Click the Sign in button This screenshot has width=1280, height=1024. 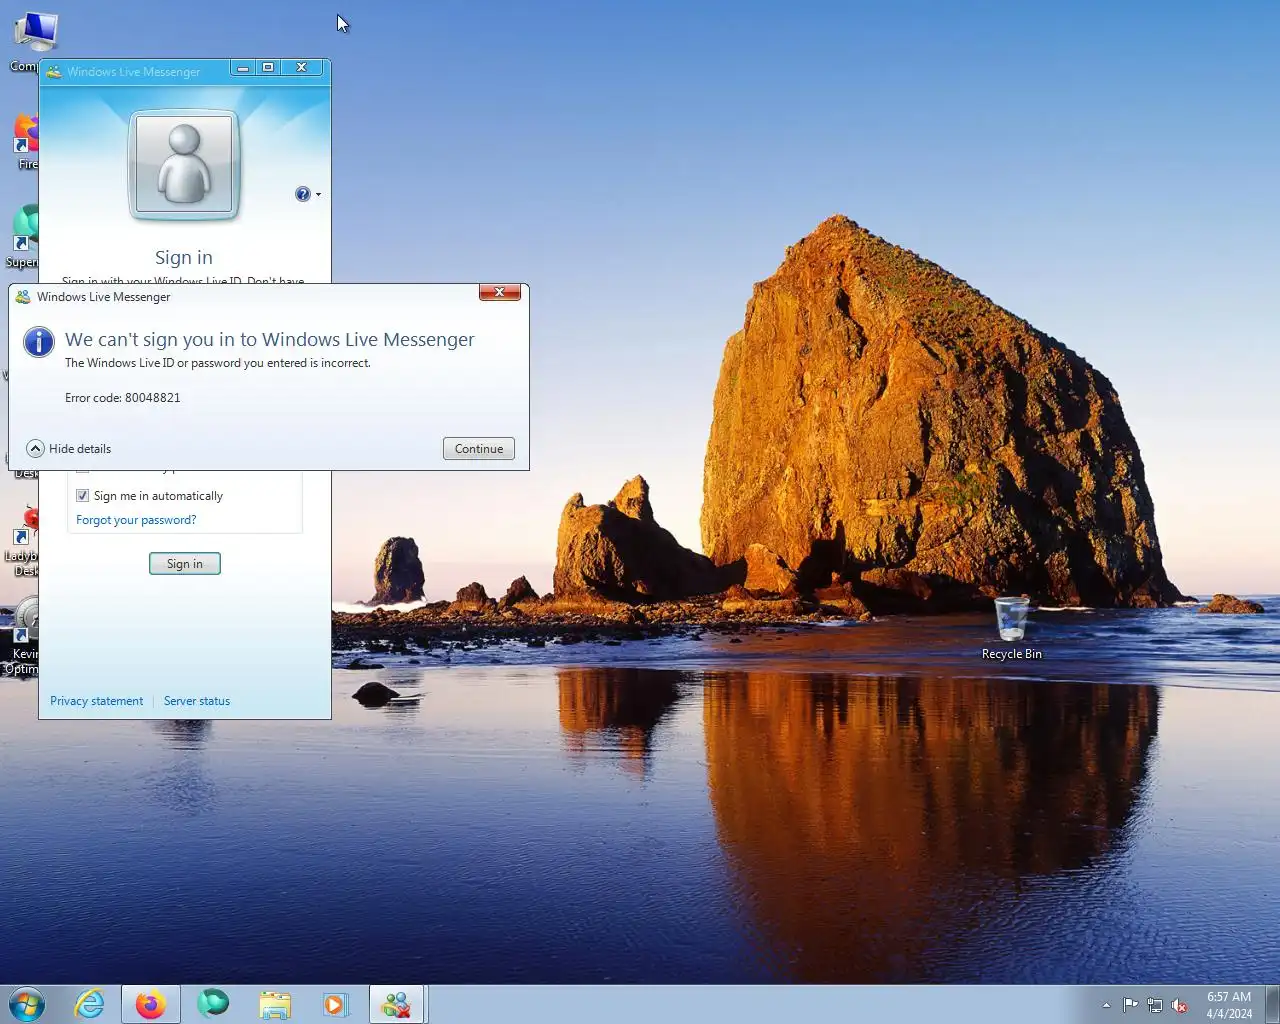pos(185,564)
